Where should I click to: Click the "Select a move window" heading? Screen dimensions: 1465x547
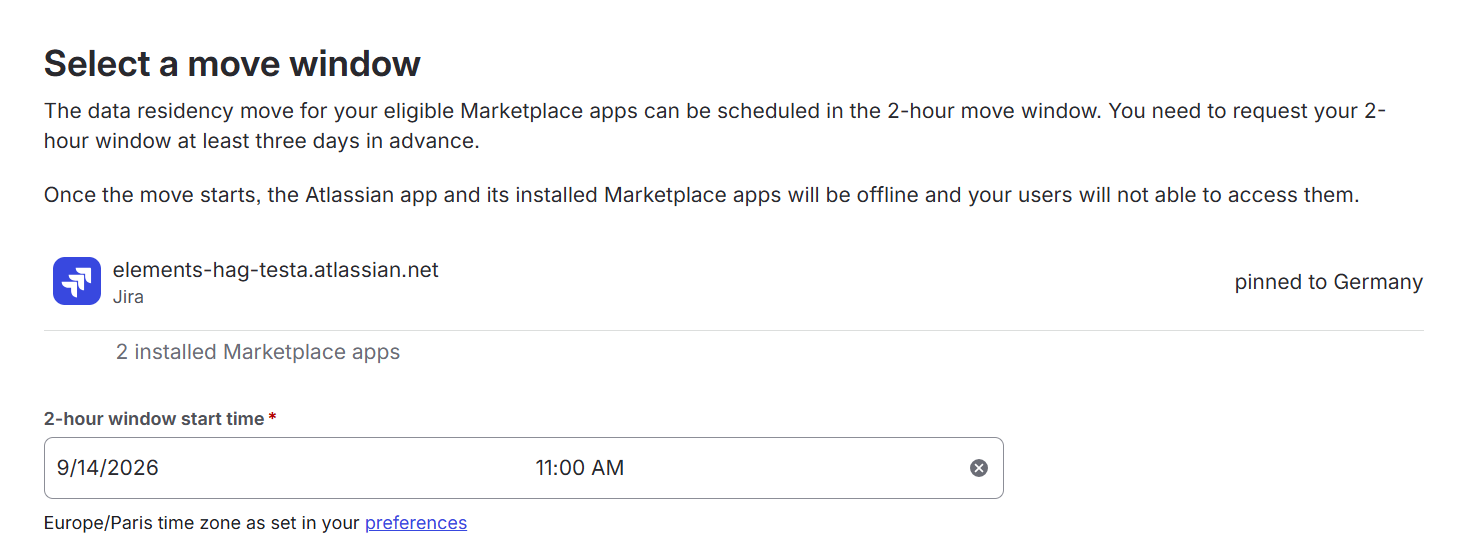click(232, 63)
